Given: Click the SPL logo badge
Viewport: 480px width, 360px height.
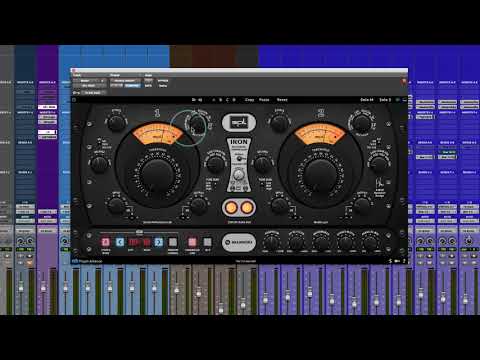Looking at the screenshot, I should point(239,122).
